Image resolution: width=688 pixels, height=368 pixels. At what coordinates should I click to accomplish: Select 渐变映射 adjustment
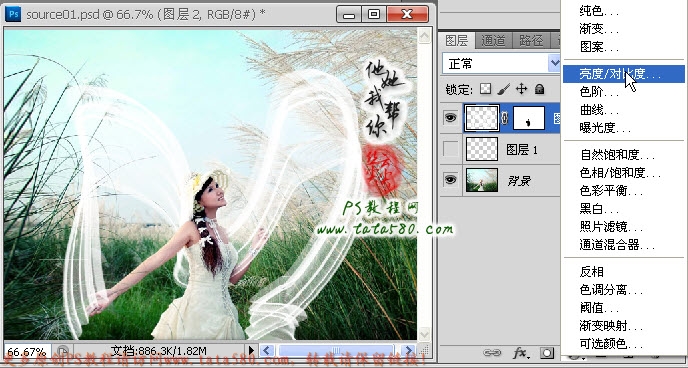click(x=624, y=326)
